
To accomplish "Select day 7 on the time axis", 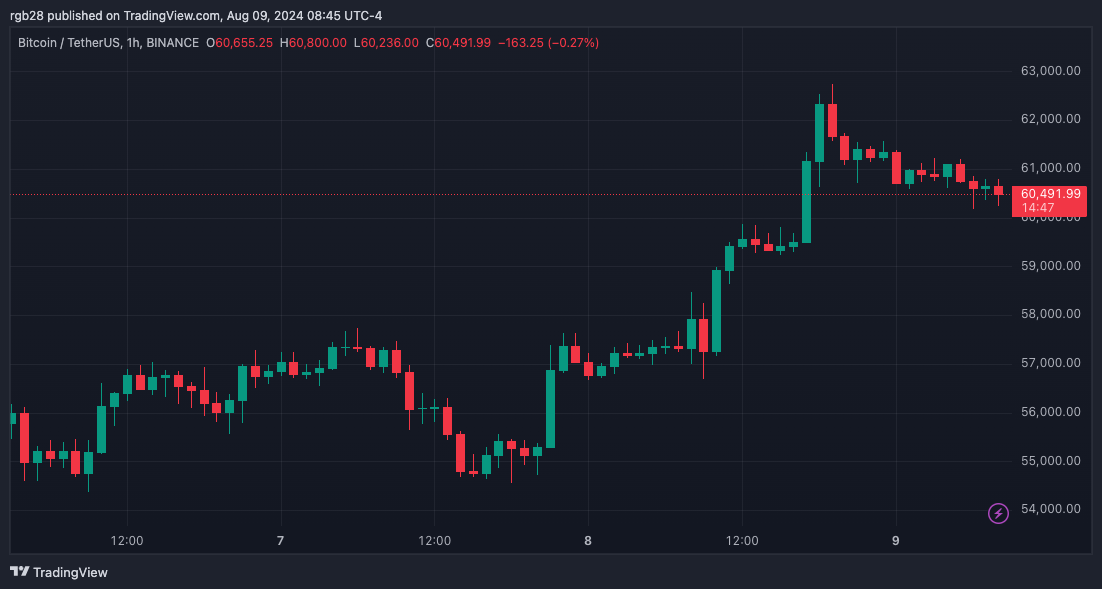I will 280,541.
